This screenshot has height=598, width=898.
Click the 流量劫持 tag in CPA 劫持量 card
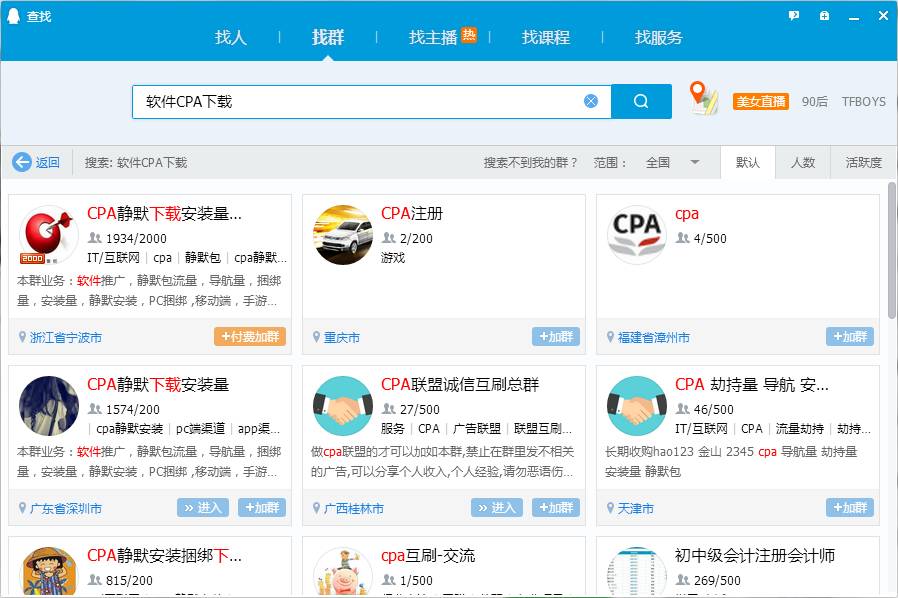(x=799, y=428)
